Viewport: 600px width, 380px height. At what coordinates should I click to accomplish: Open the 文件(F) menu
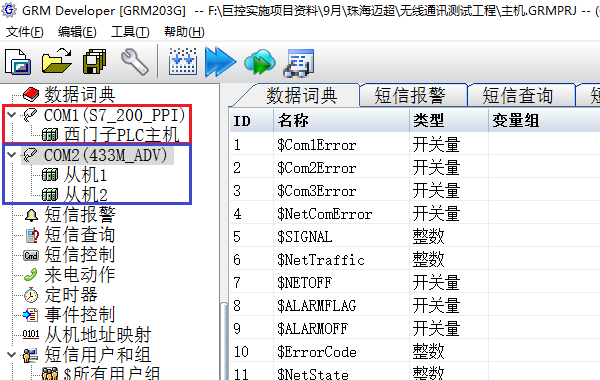[x=24, y=32]
